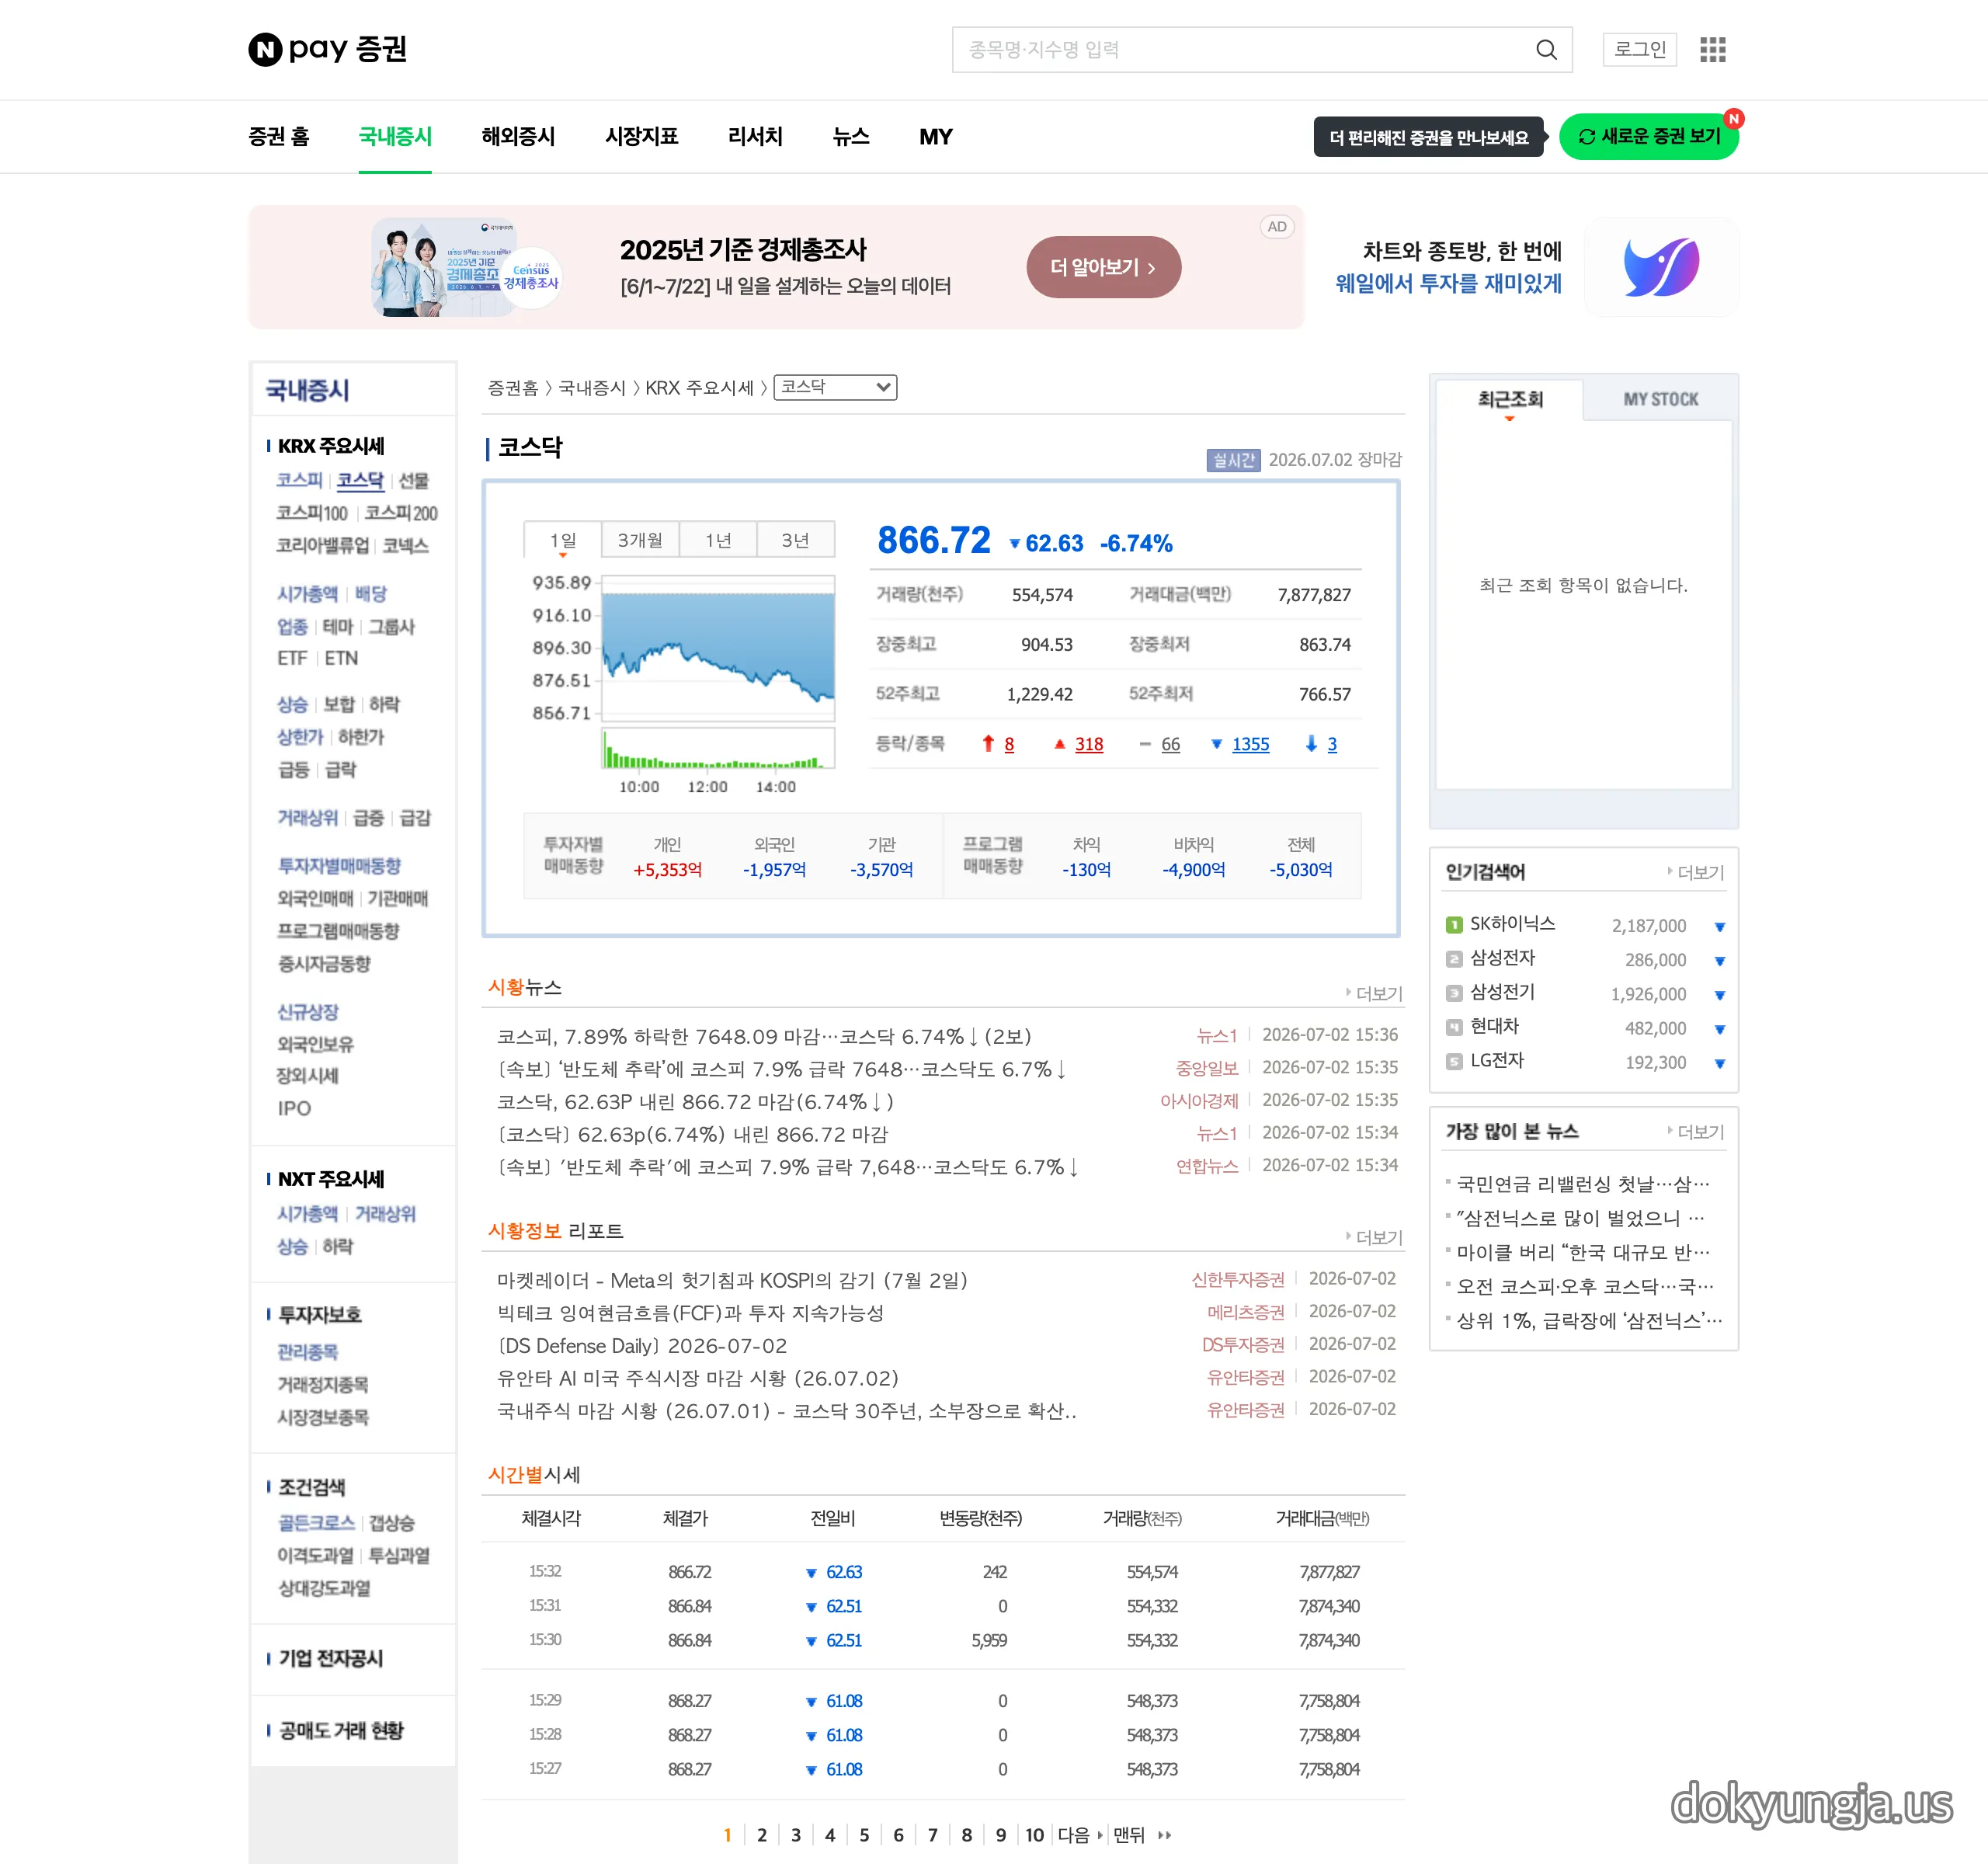Open the nine-dot apps grid icon
1988x1864 pixels.
pos(1713,50)
